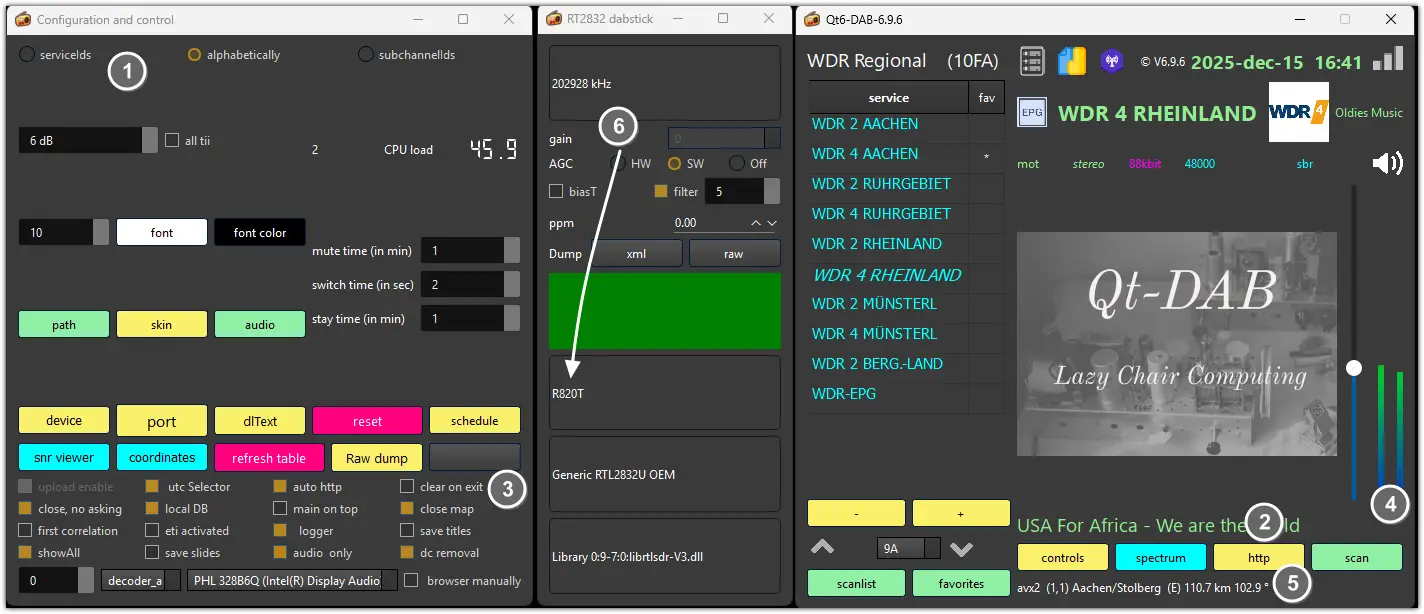Screen dimensions: 1424x614
Task: Select the serviceIds radio button
Action: click(x=27, y=55)
